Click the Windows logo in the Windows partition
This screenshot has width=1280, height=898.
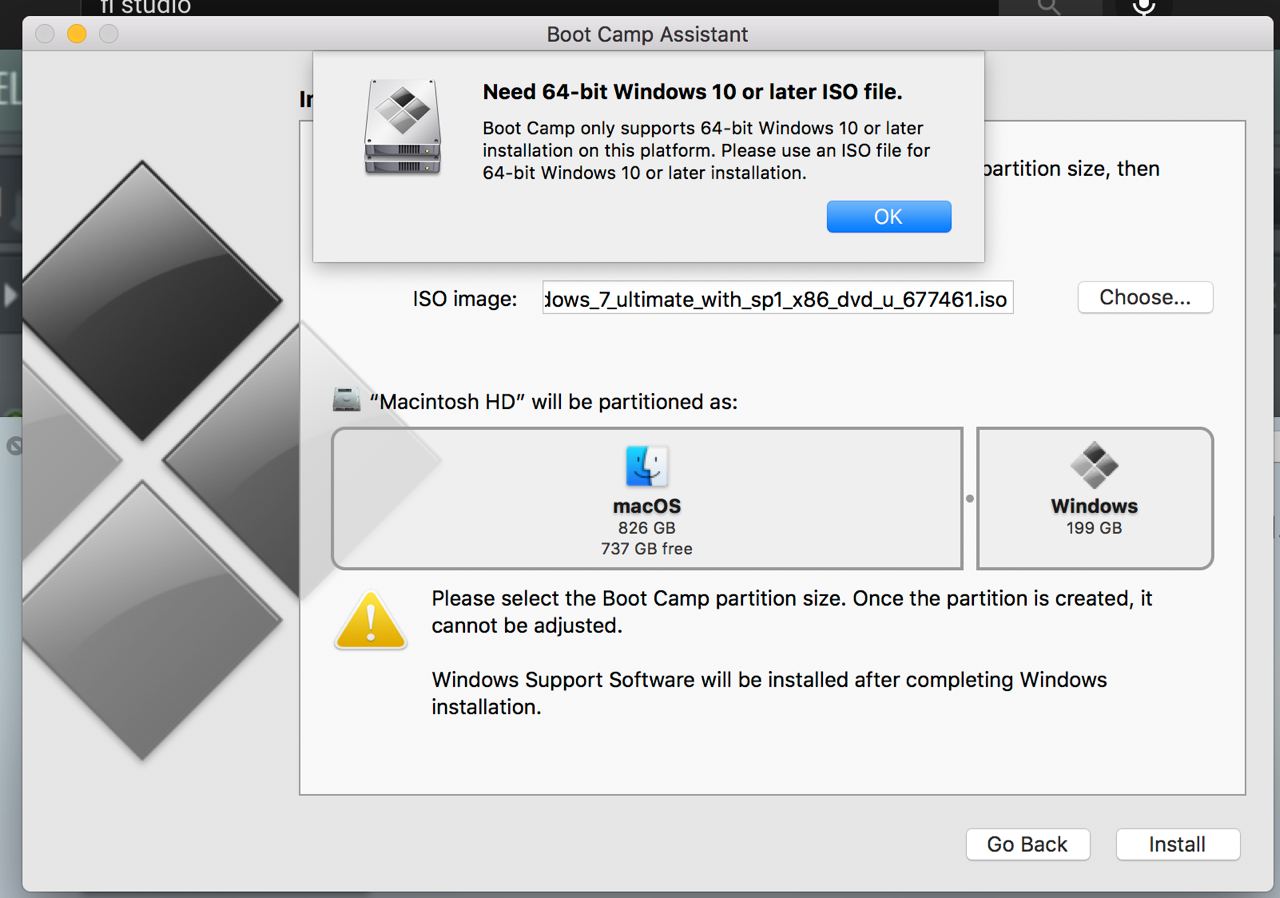coord(1094,465)
